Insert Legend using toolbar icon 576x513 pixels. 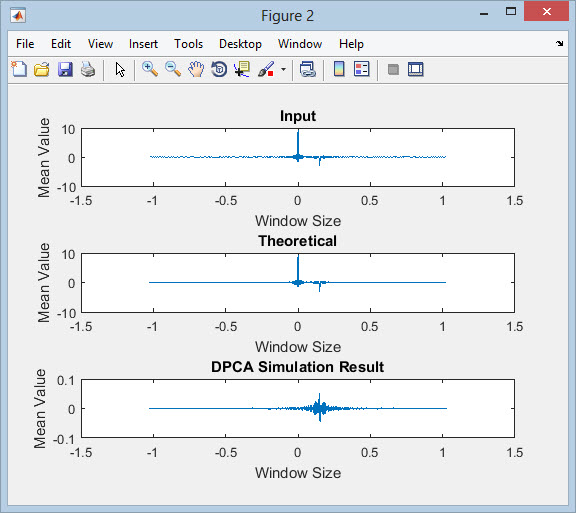[361, 69]
